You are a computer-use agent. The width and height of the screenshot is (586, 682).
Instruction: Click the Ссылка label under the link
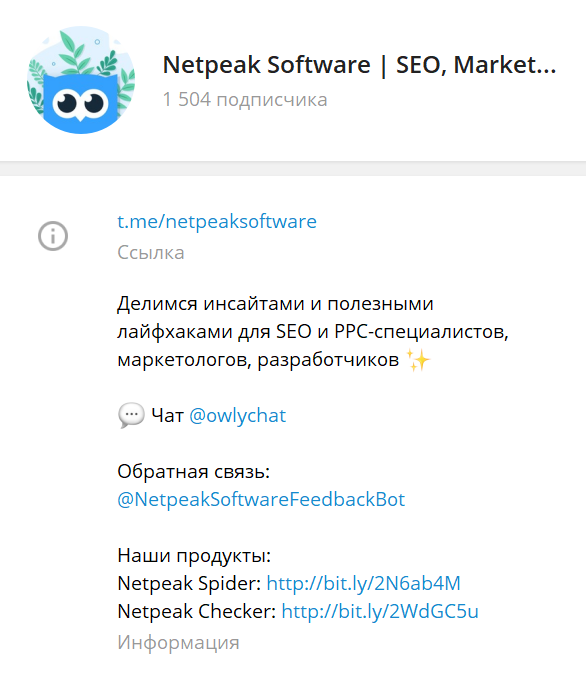[x=151, y=253]
